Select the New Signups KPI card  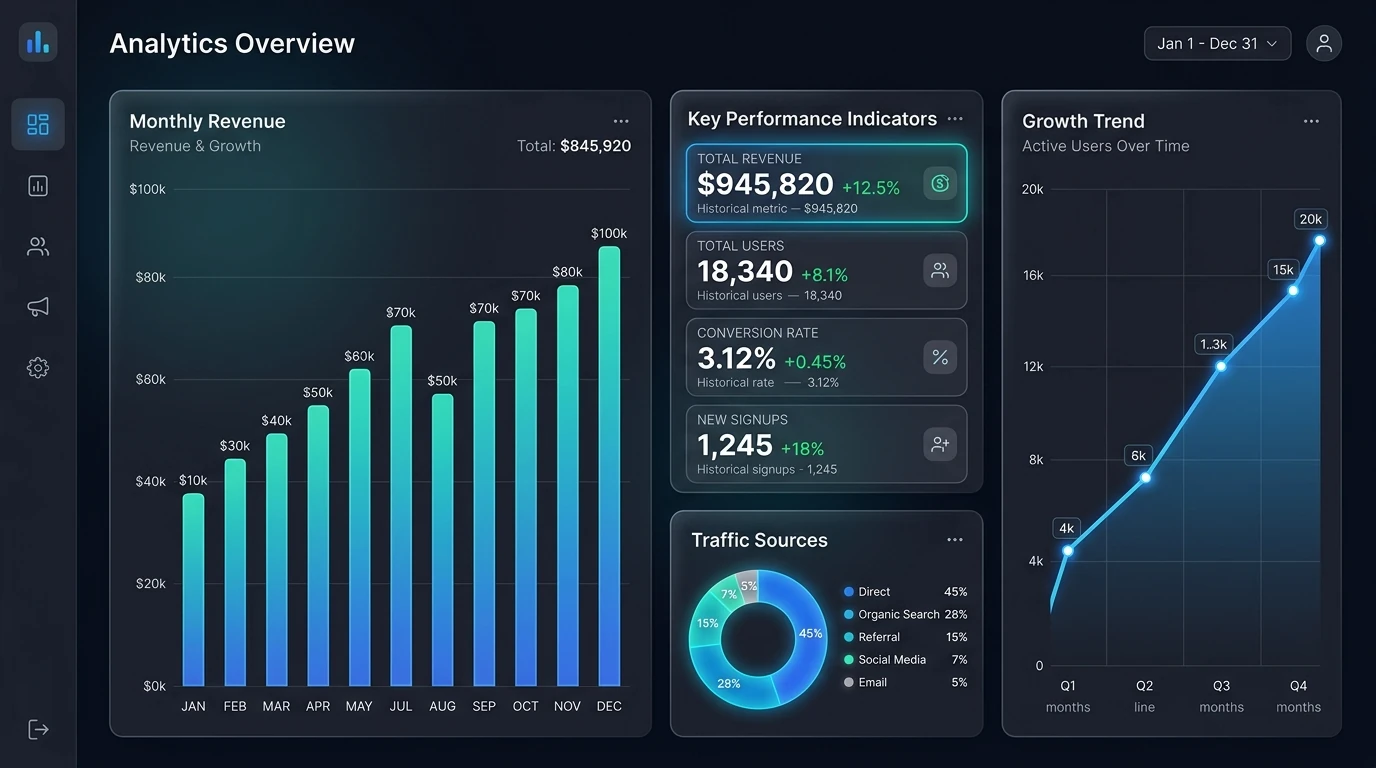point(827,444)
